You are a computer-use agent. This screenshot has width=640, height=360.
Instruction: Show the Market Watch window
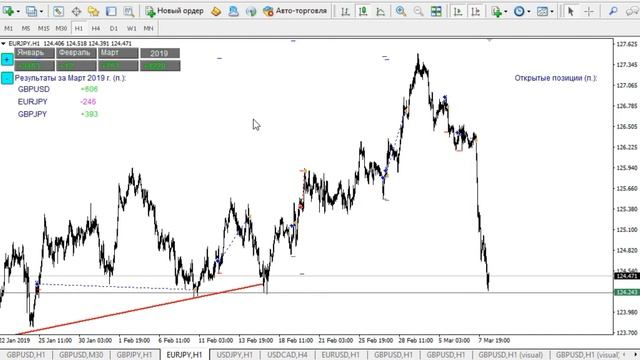[x=58, y=11]
